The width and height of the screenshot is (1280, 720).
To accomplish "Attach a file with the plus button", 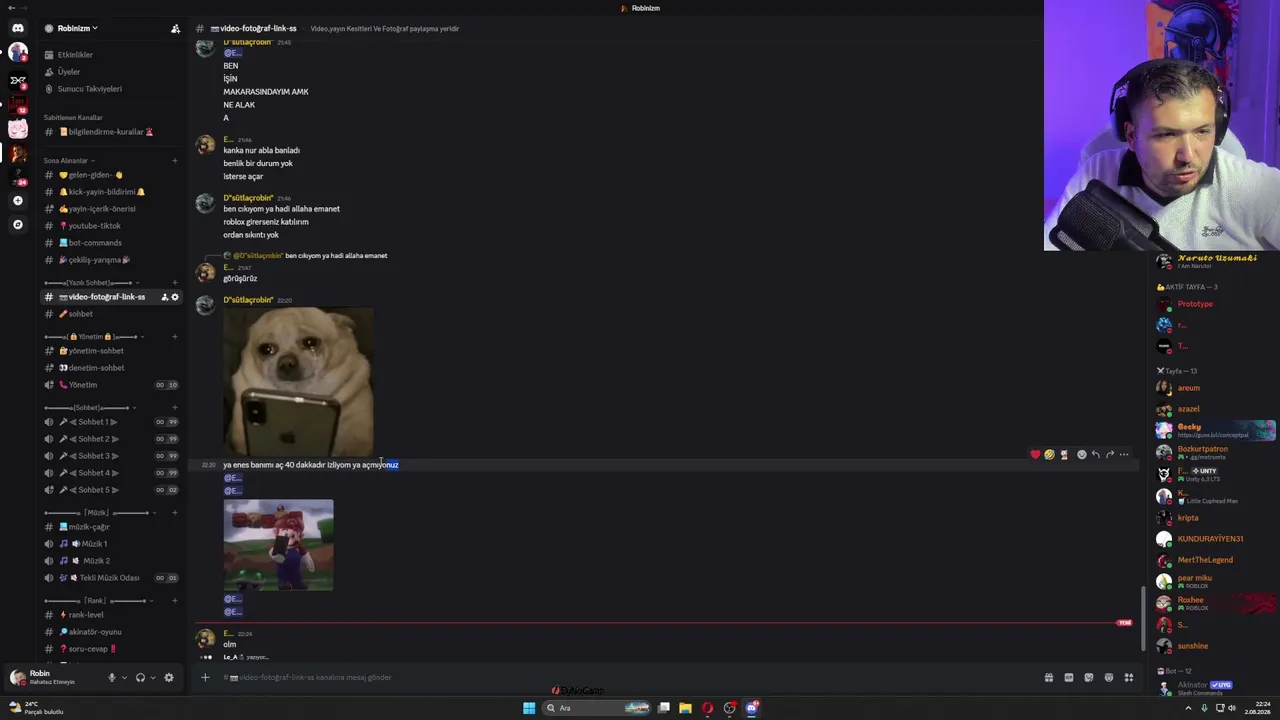I will 205,677.
